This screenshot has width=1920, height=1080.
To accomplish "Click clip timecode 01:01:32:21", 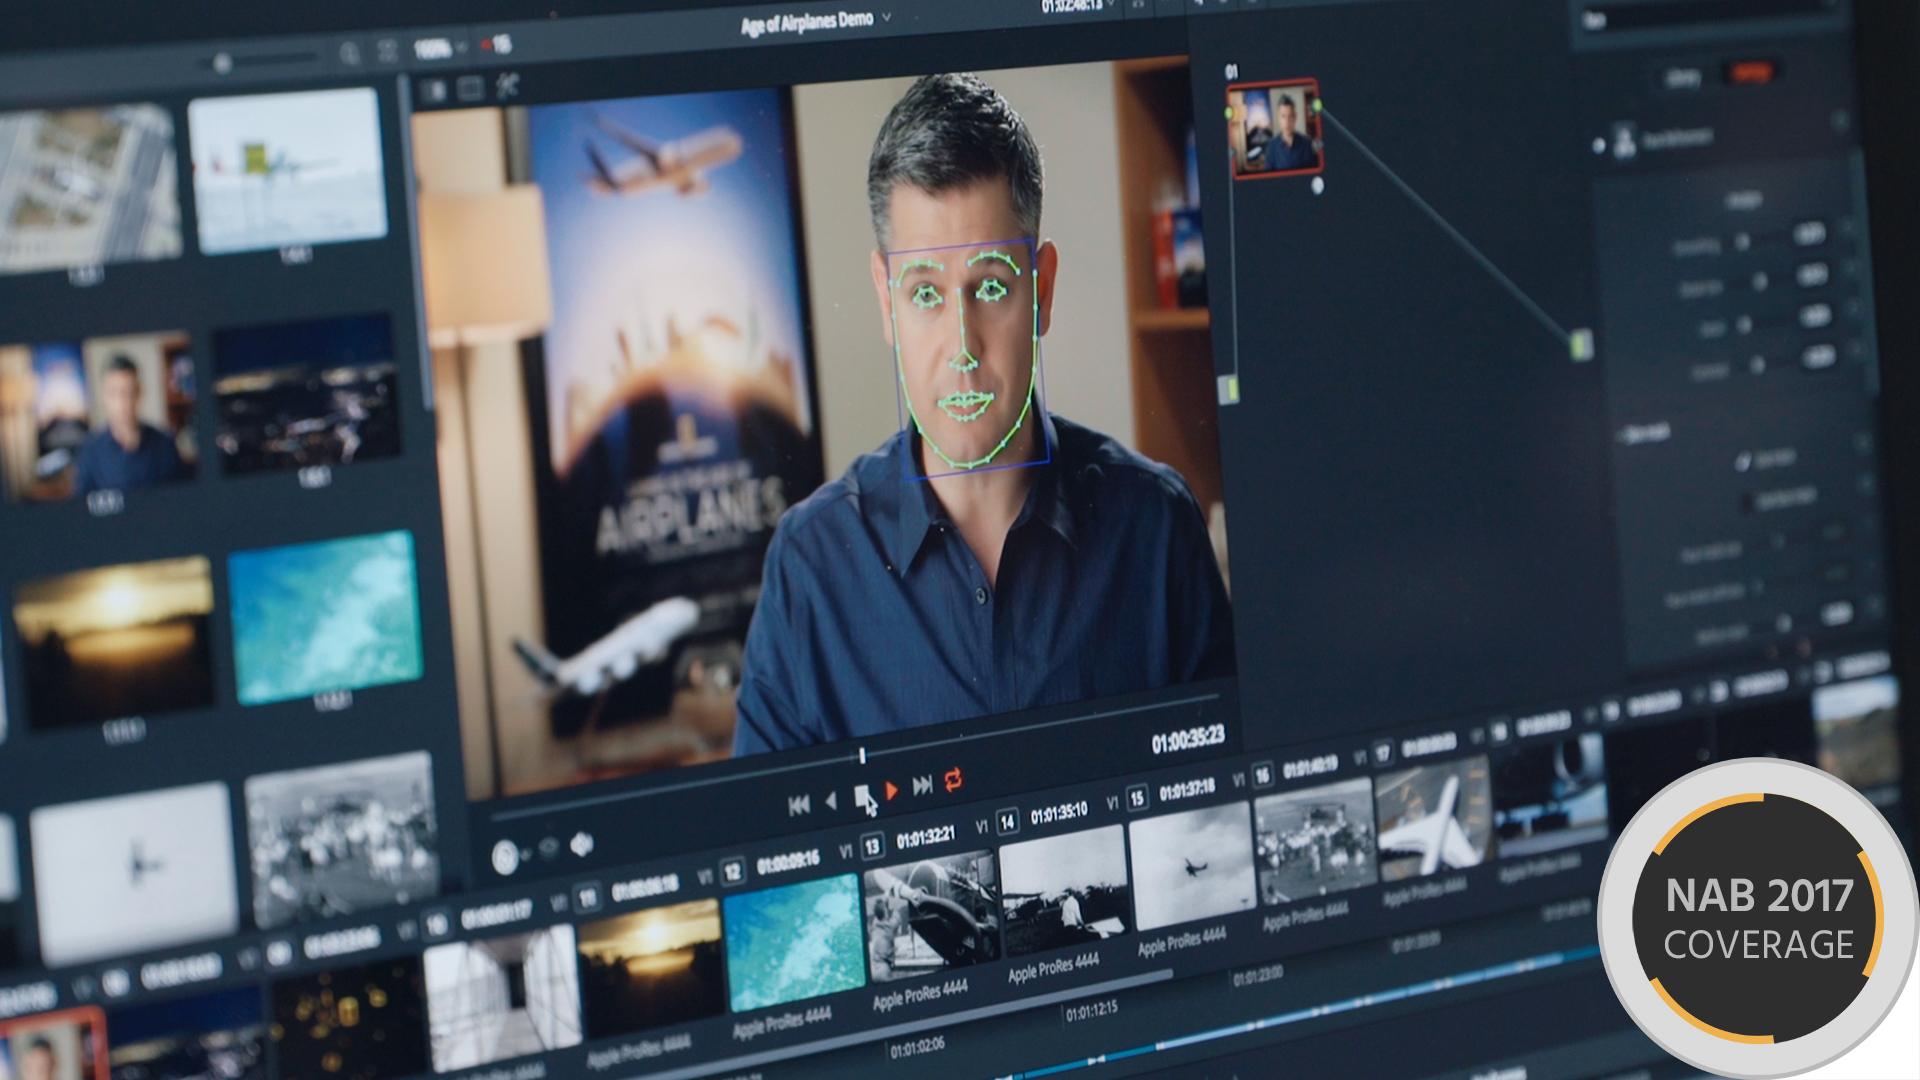I will pyautogui.click(x=926, y=836).
